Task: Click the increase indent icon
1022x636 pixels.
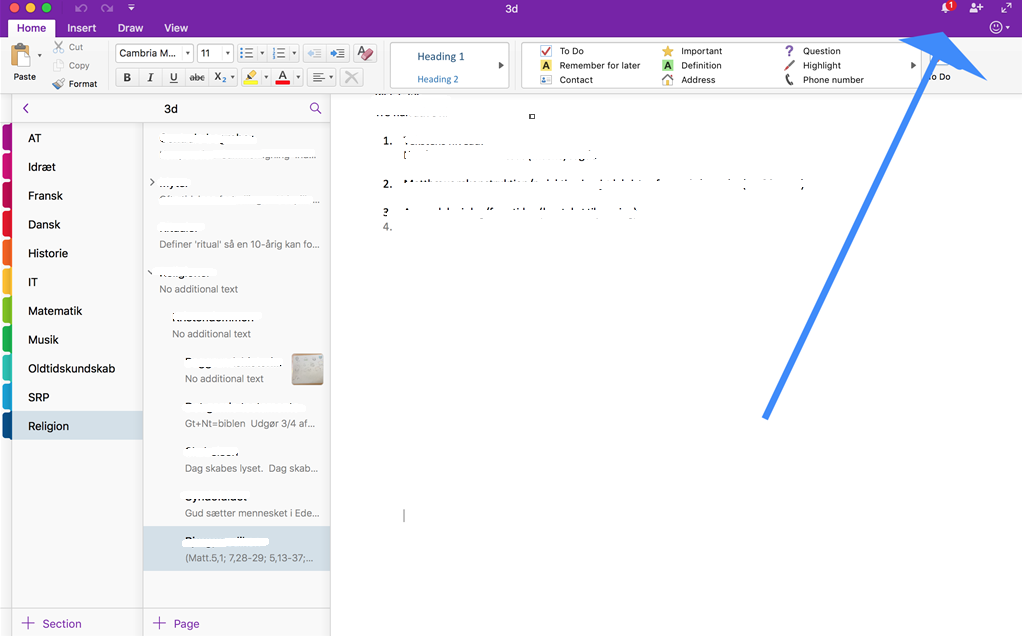Action: (338, 53)
